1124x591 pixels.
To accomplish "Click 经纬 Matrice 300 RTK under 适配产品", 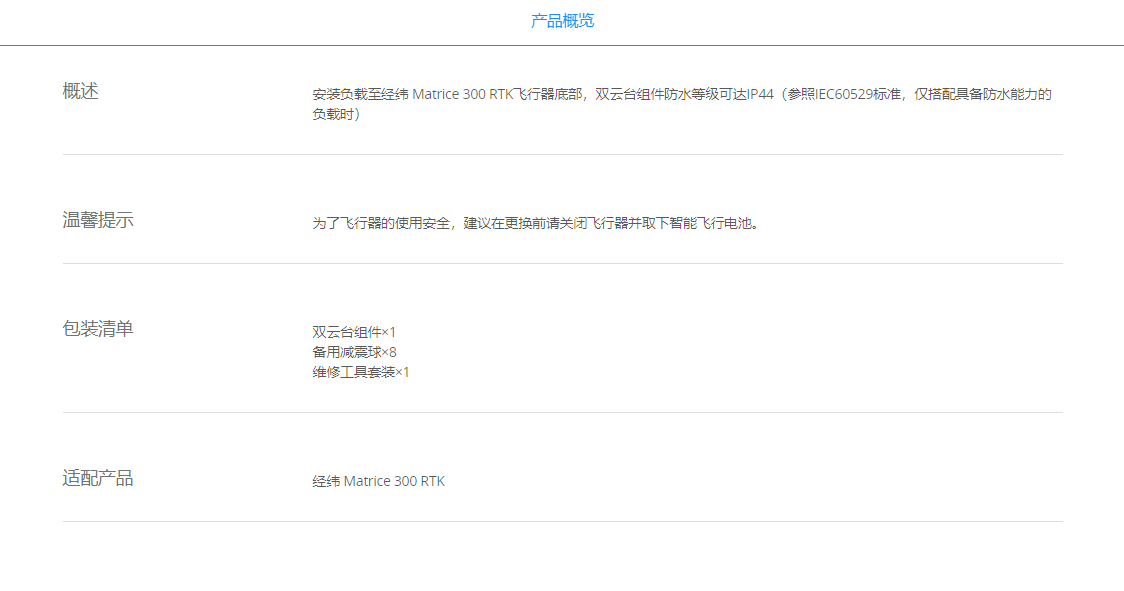I will [378, 481].
